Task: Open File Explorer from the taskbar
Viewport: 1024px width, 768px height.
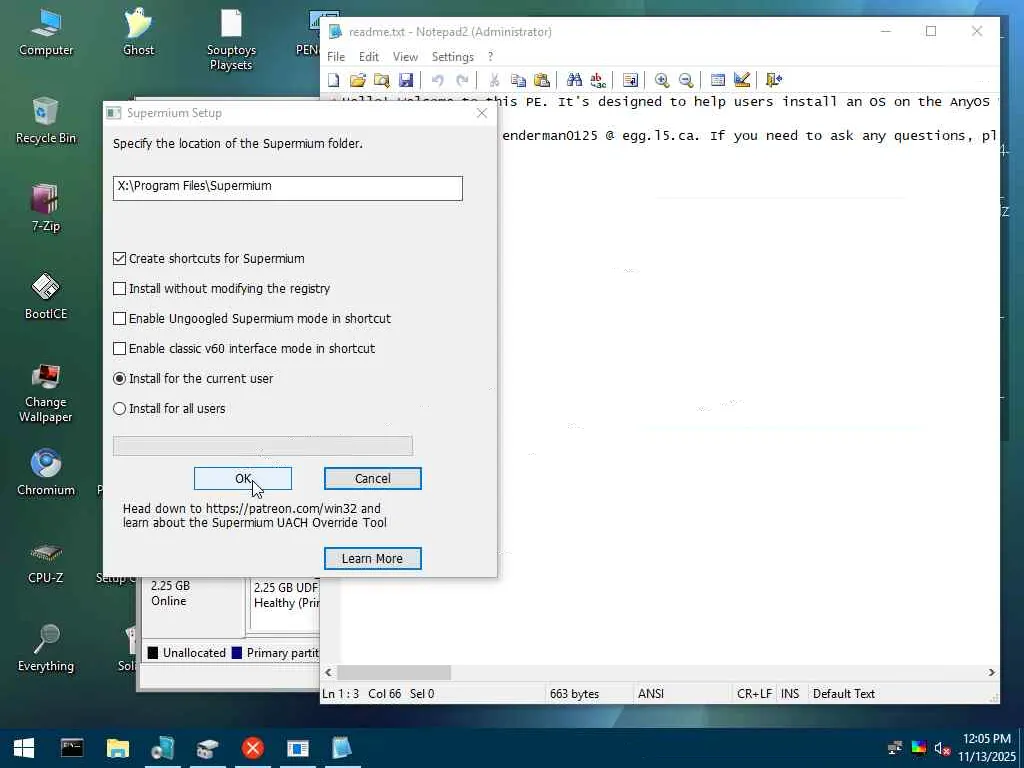Action: [118, 748]
